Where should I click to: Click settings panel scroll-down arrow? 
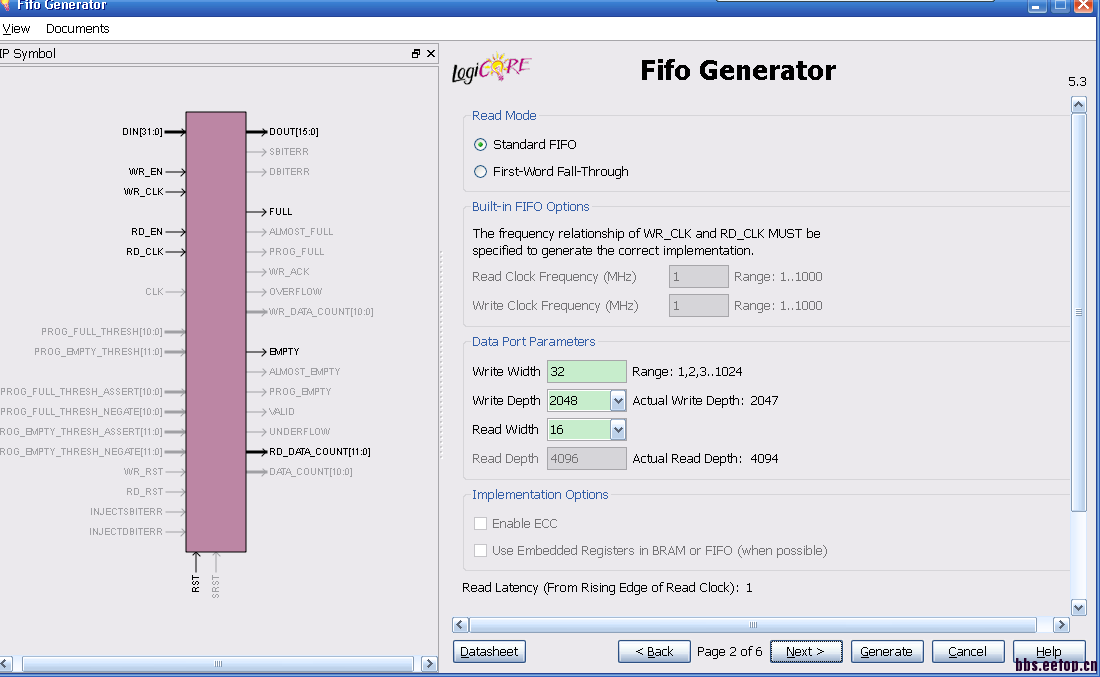1079,608
